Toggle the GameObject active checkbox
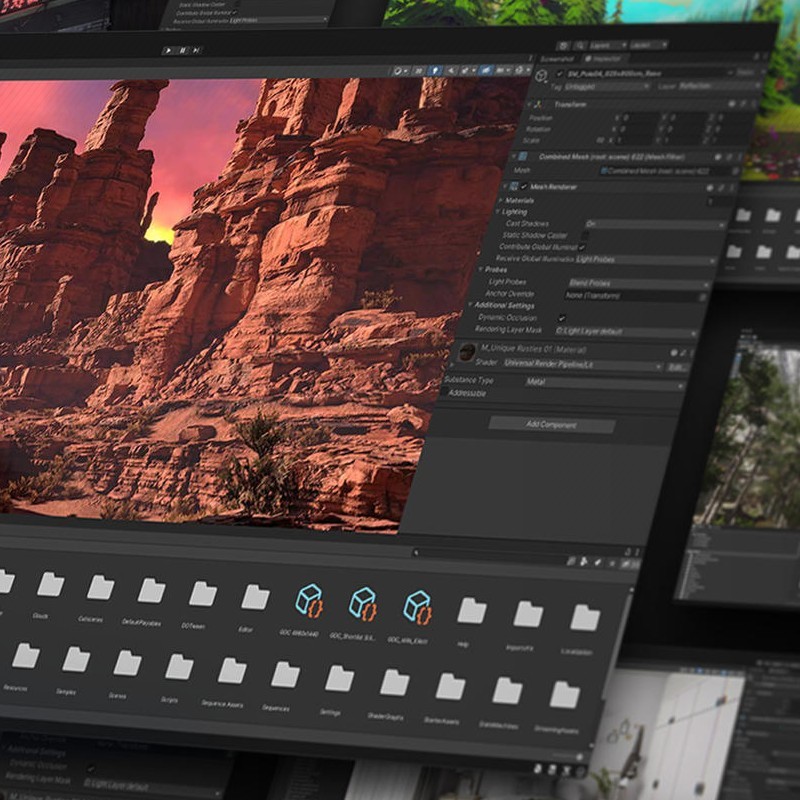This screenshot has width=800, height=800. click(x=560, y=74)
